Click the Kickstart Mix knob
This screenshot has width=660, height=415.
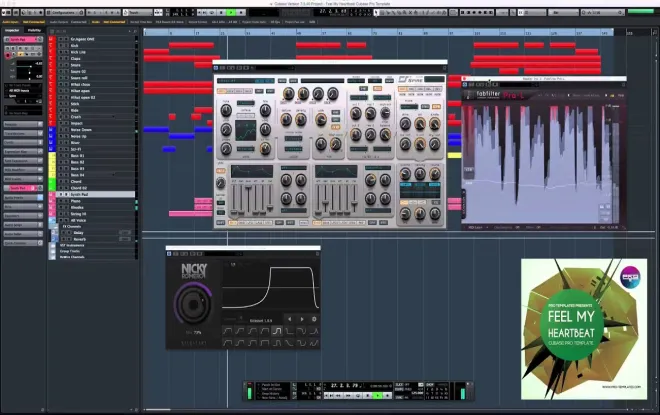[x=193, y=305]
